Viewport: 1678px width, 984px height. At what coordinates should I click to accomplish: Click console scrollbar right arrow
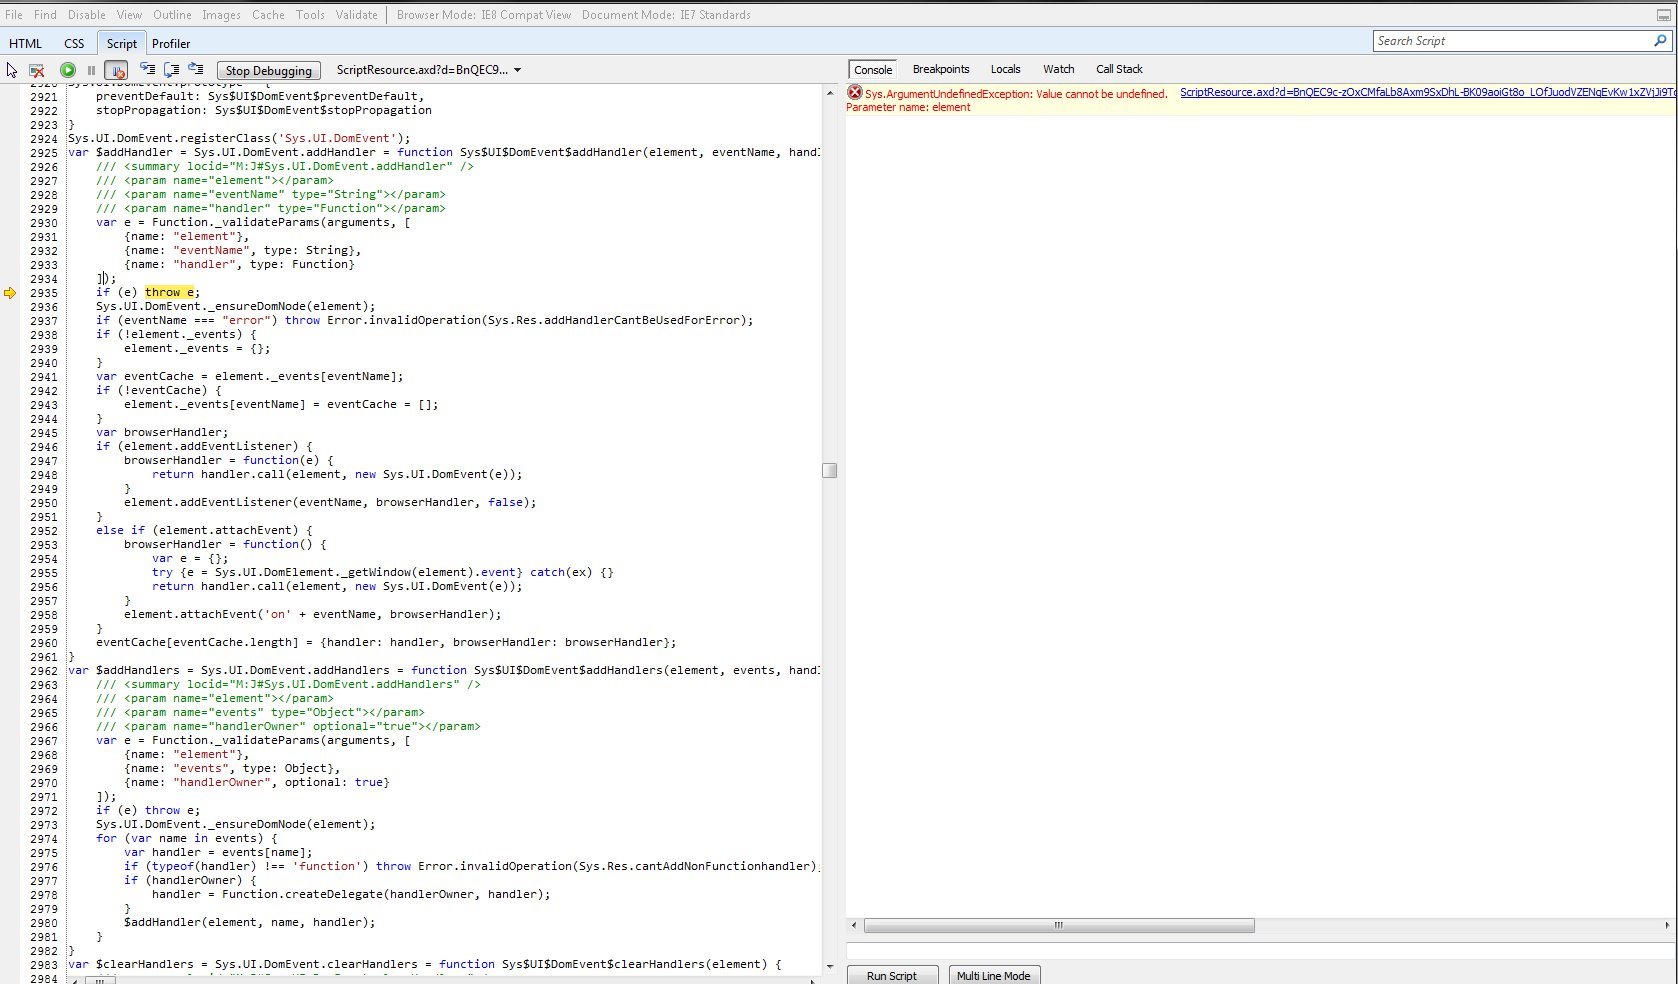1667,925
